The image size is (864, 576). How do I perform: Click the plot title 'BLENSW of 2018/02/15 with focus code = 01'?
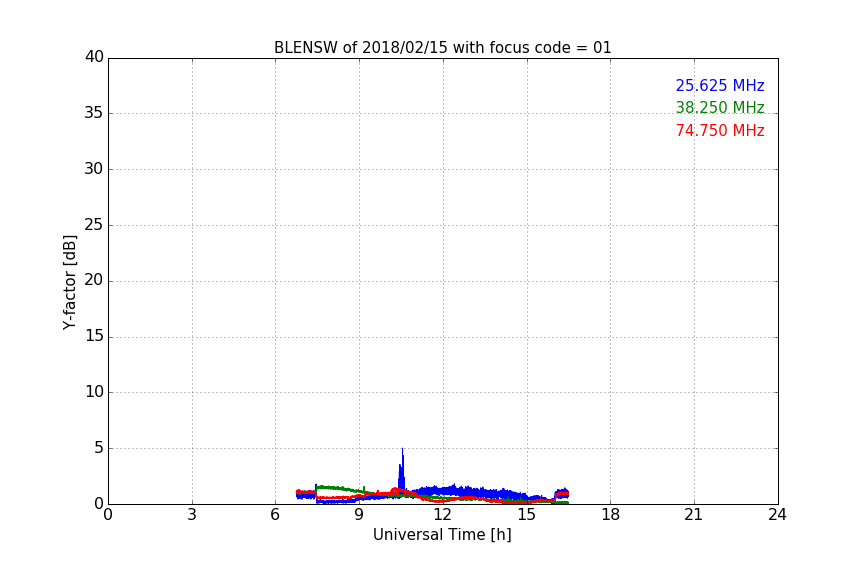click(x=442, y=48)
